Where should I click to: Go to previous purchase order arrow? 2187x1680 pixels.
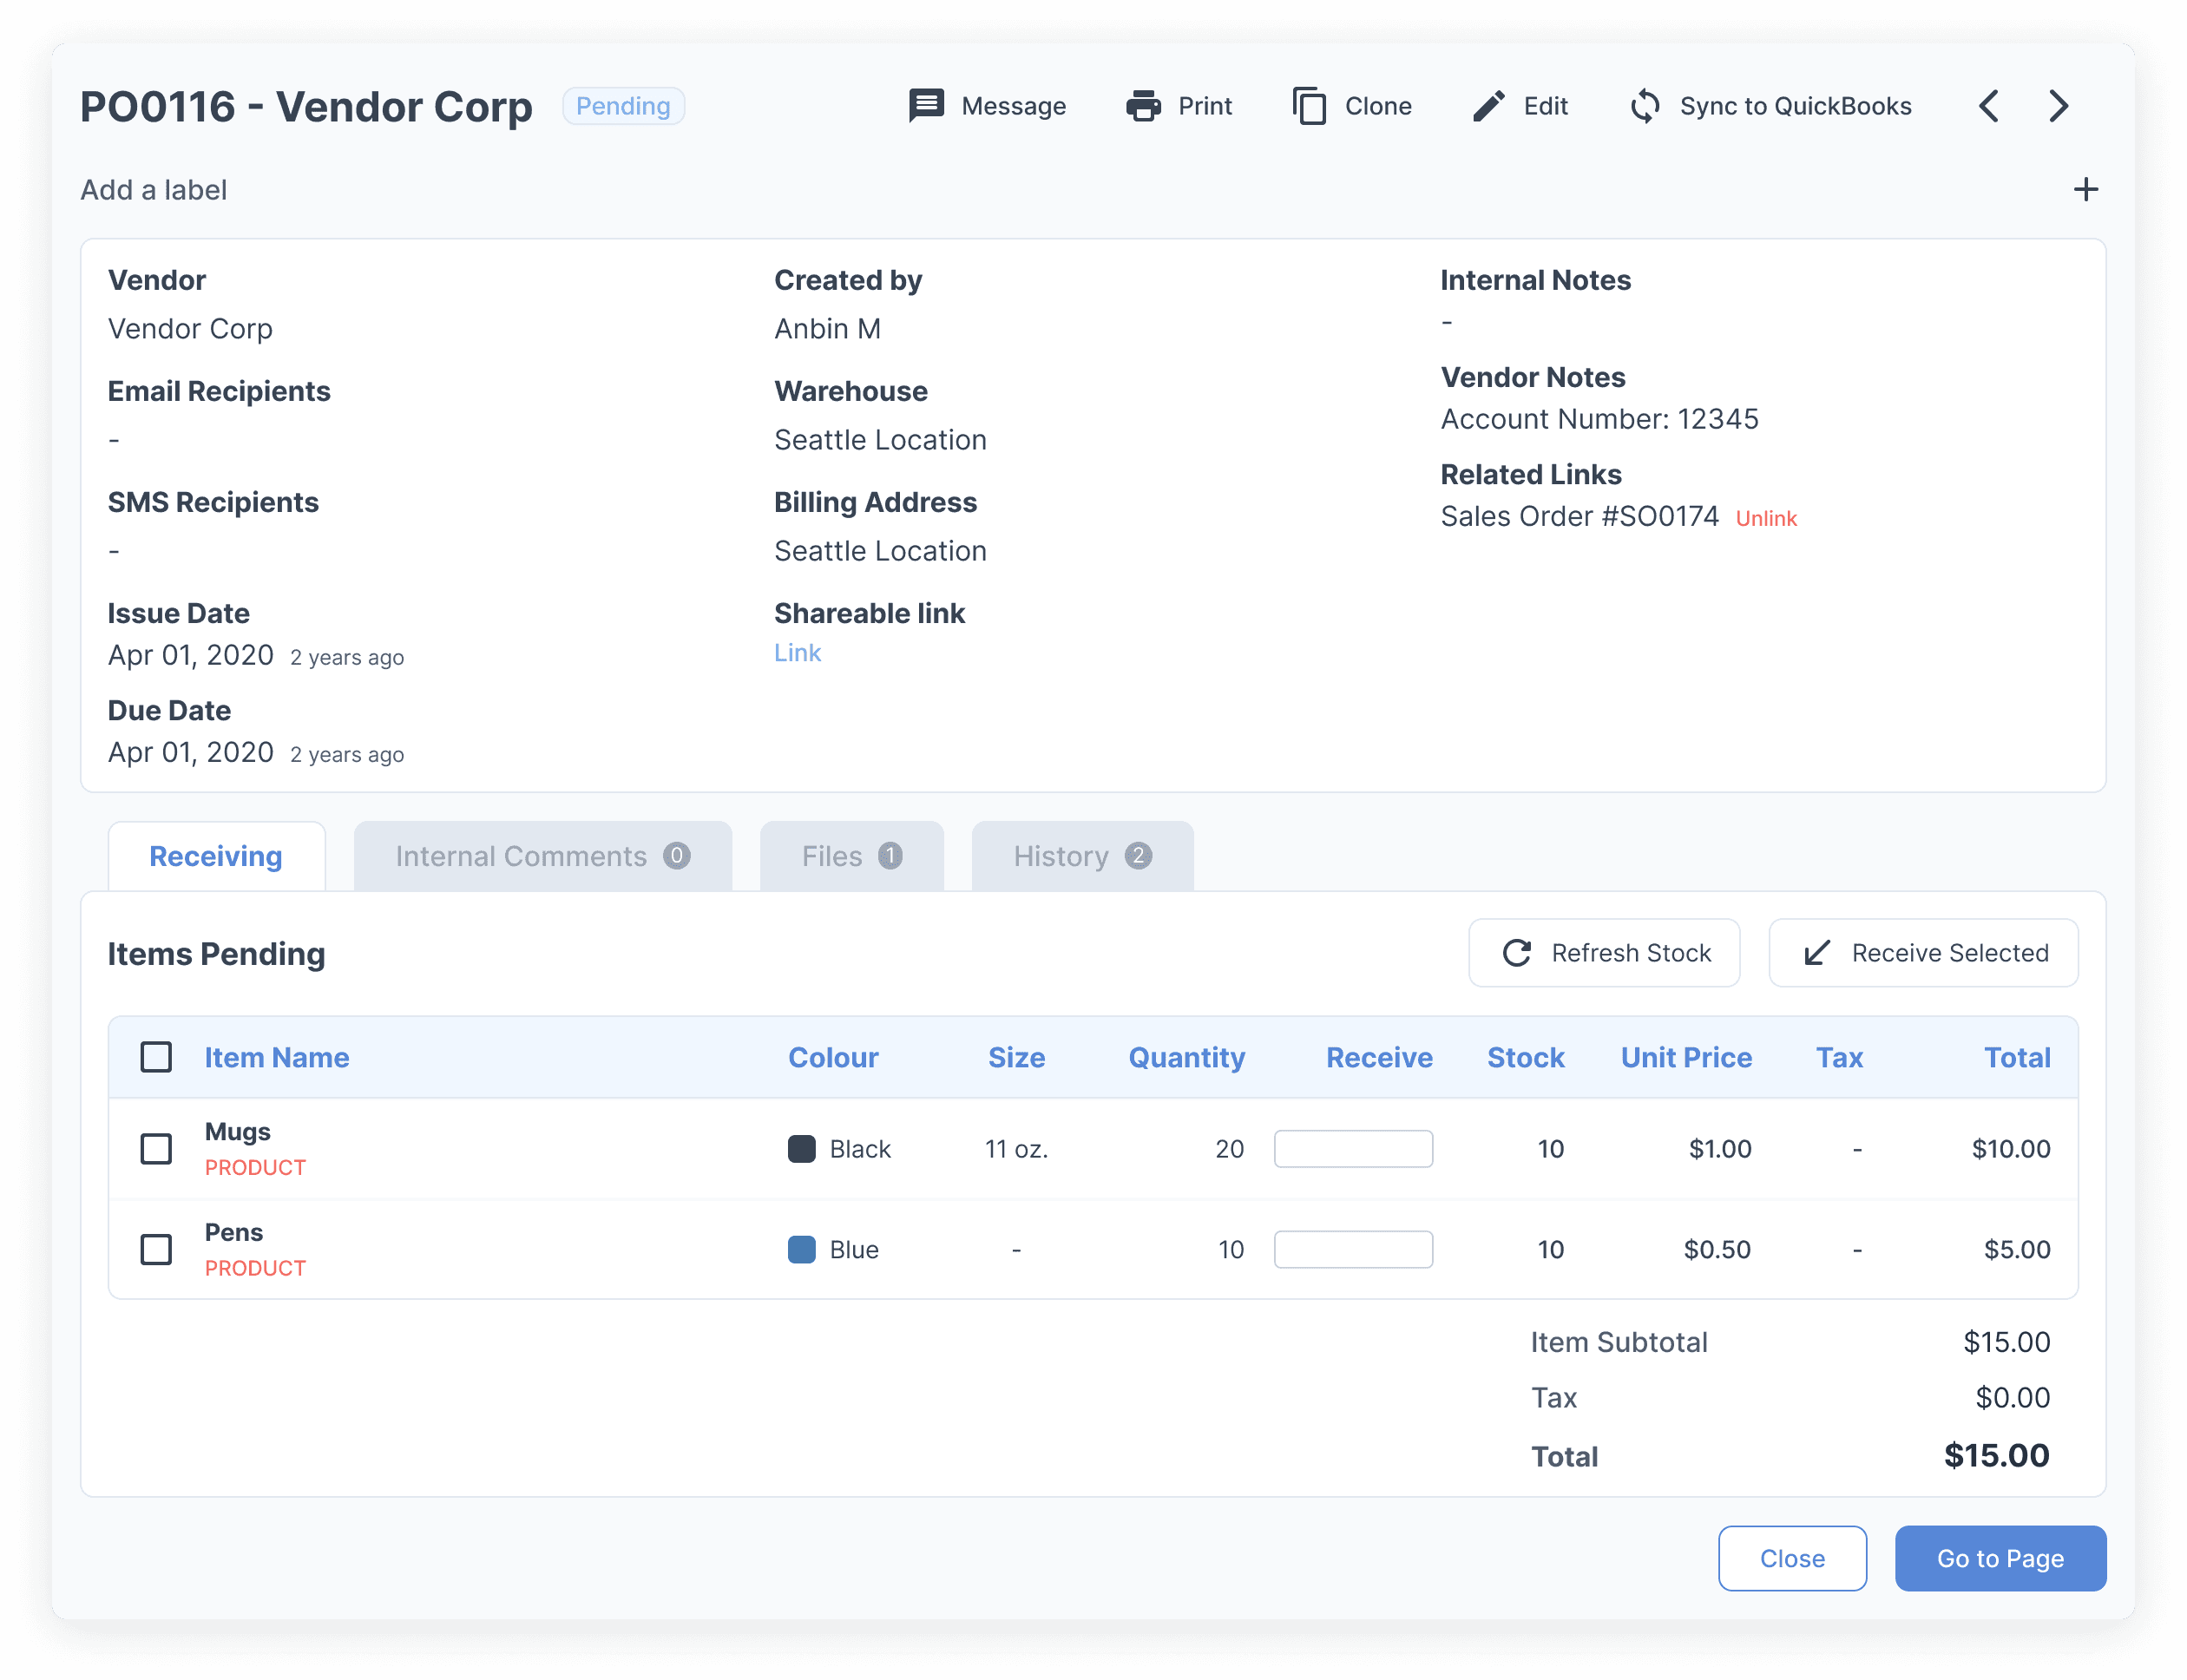1989,105
